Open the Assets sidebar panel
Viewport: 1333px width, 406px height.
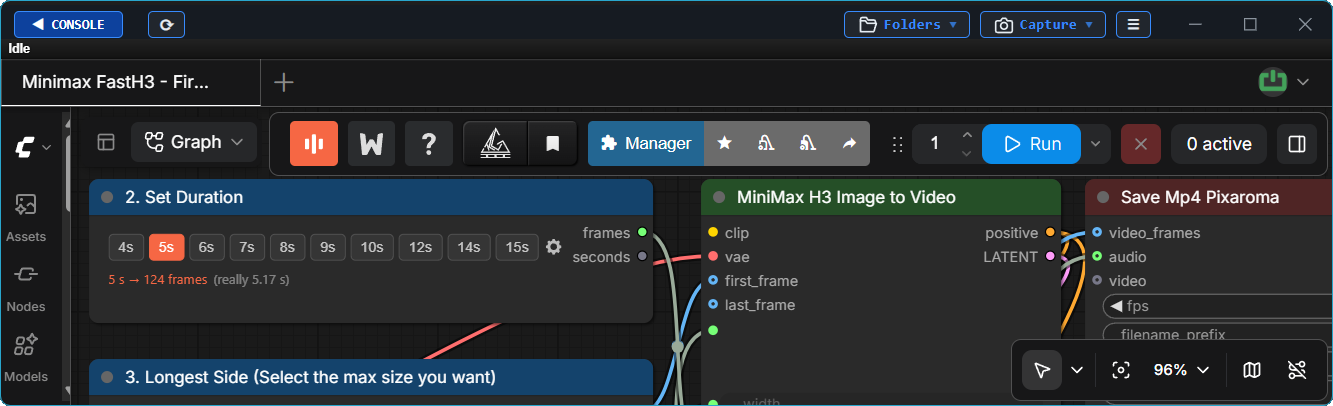26,218
